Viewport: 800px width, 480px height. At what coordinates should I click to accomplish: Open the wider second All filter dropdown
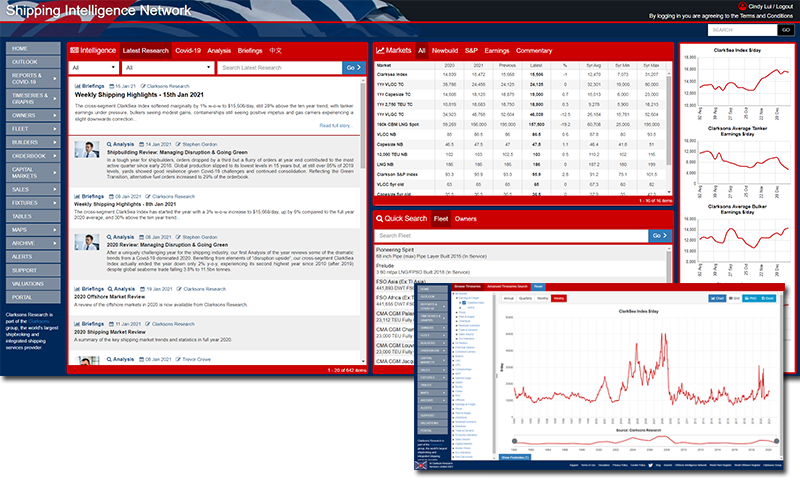[x=168, y=67]
